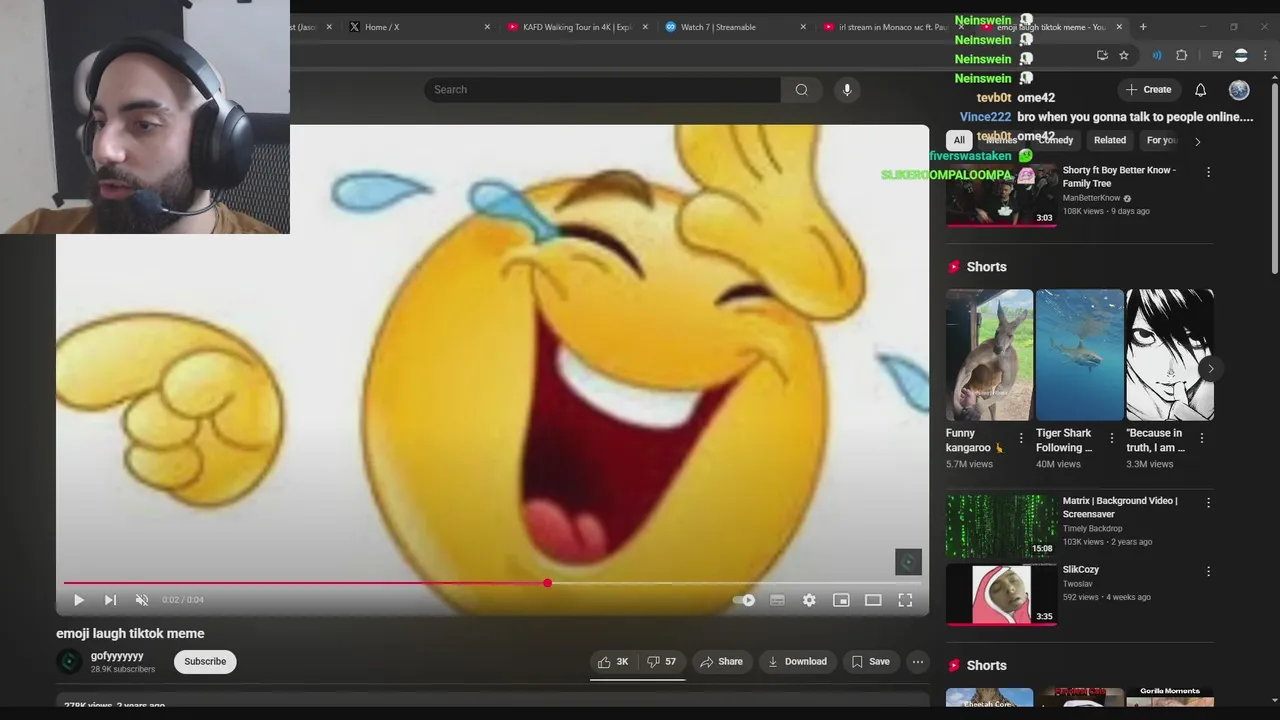
Task: Toggle the autoplay switch in player
Action: (744, 600)
